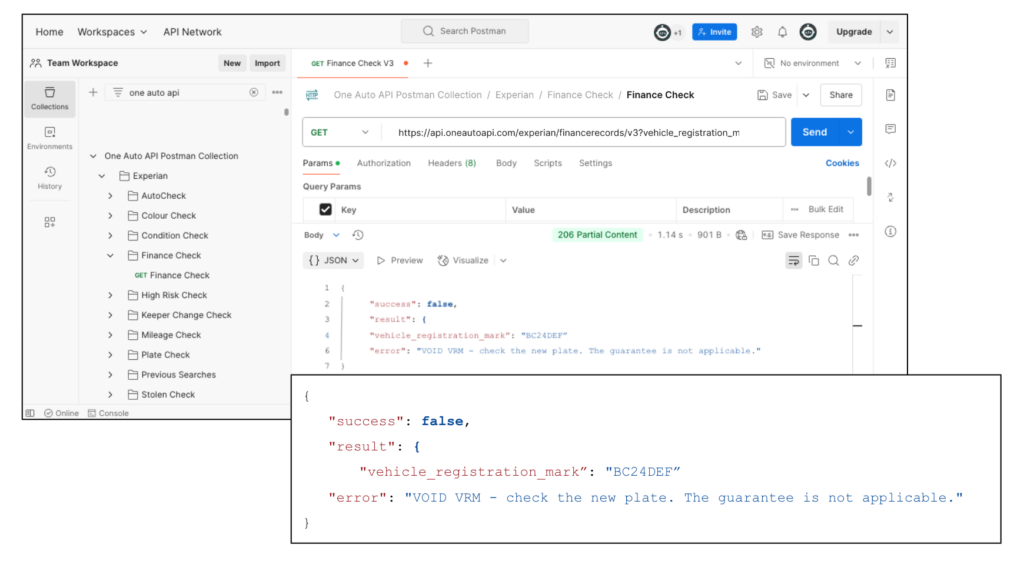Viewport: 1024px width, 568px height.
Task: Click the Invite button
Action: pos(714,32)
